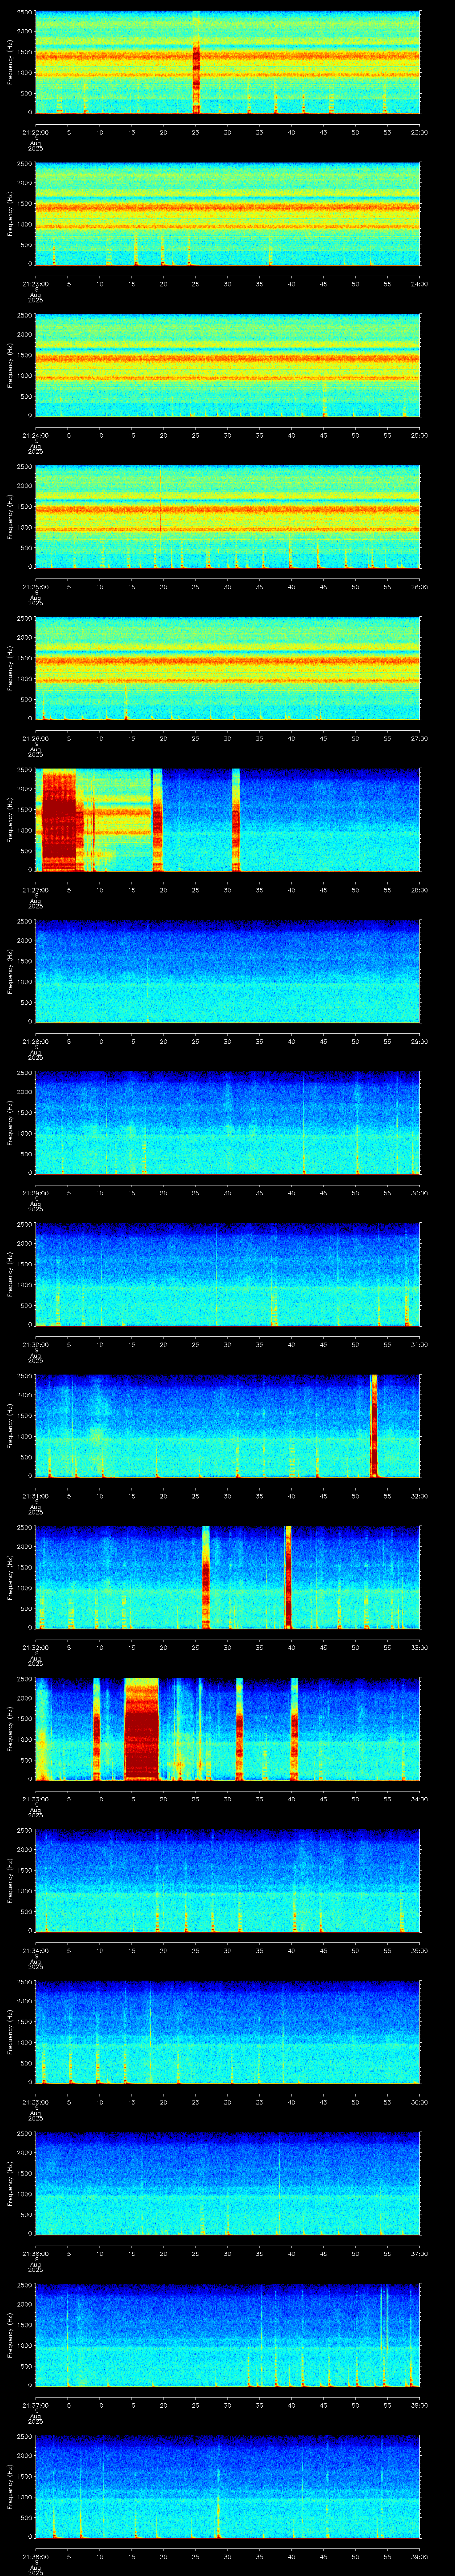This screenshot has width=455, height=2576.
Task: Click the '21:31:00' time label
Action: pyautogui.click(x=35, y=1495)
